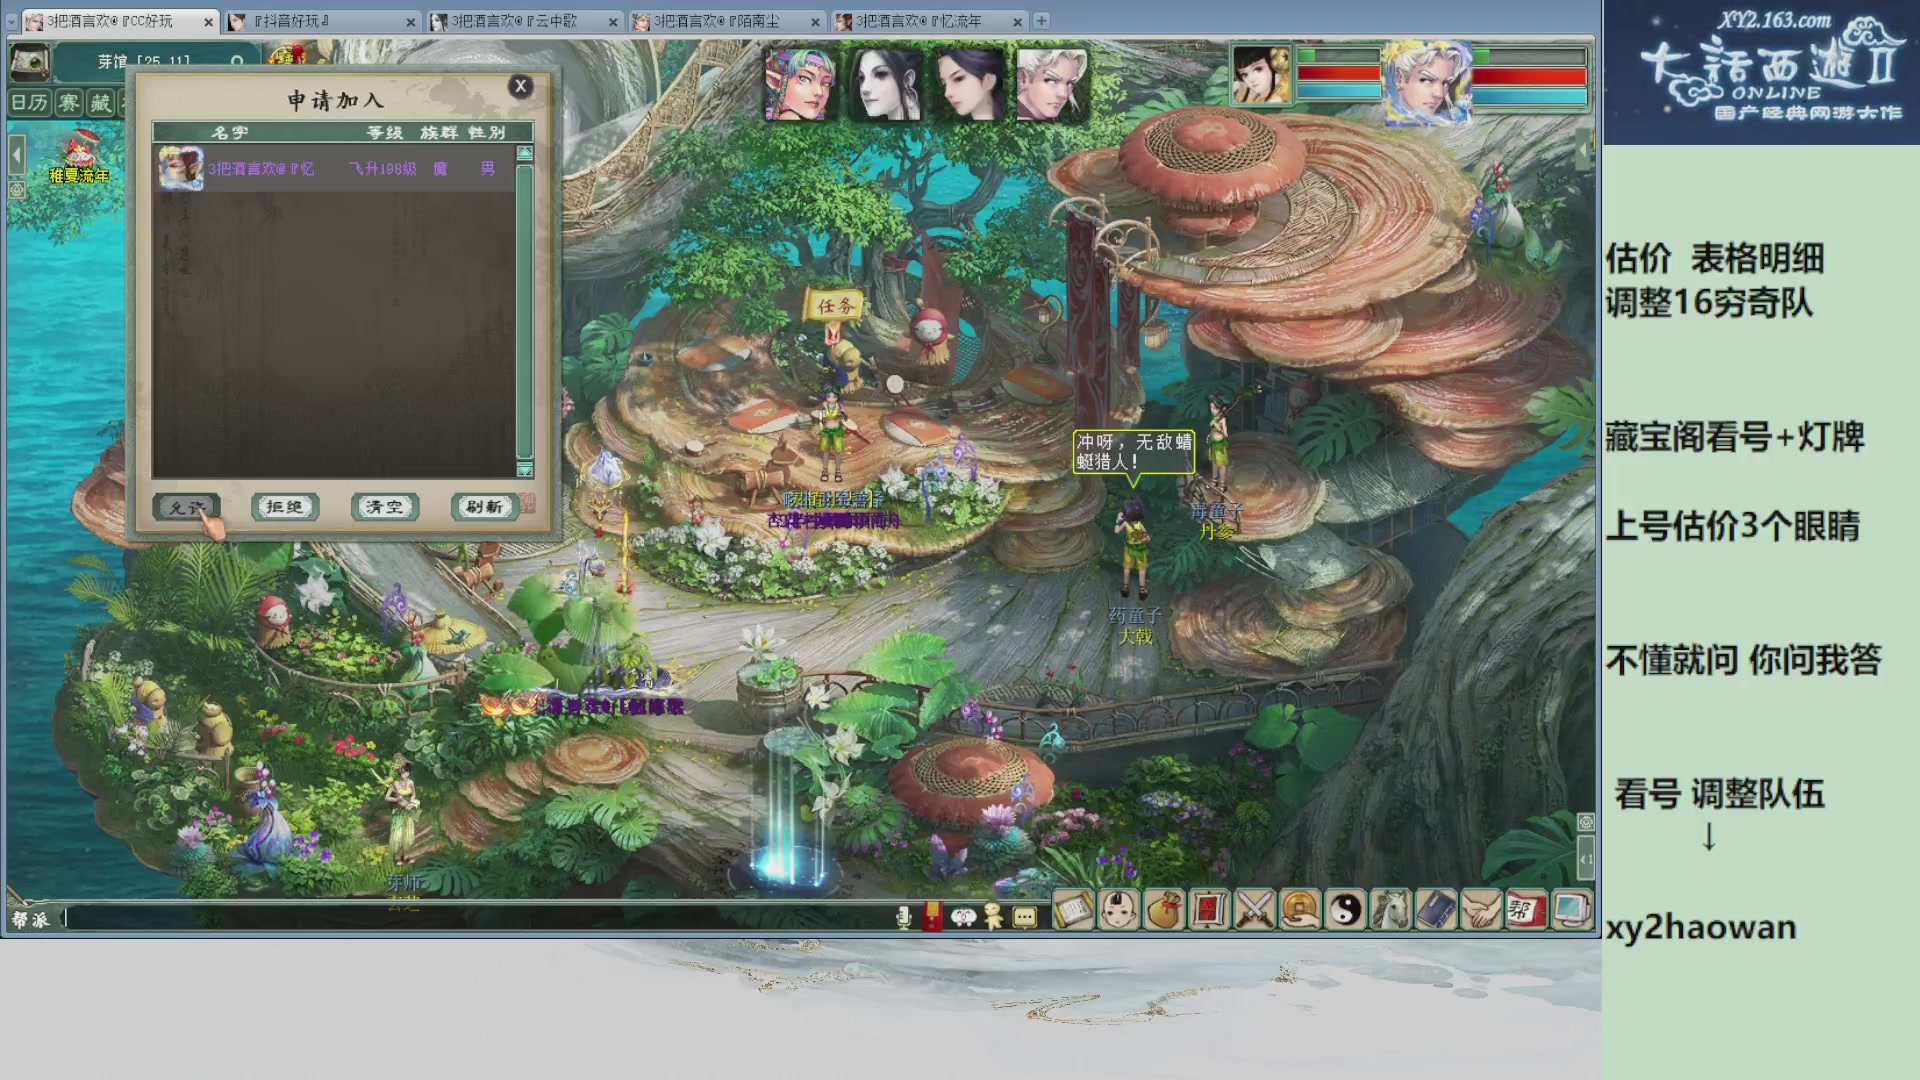Click the small gear icon under the left arrow
This screenshot has width=1920, height=1080.
[17, 189]
